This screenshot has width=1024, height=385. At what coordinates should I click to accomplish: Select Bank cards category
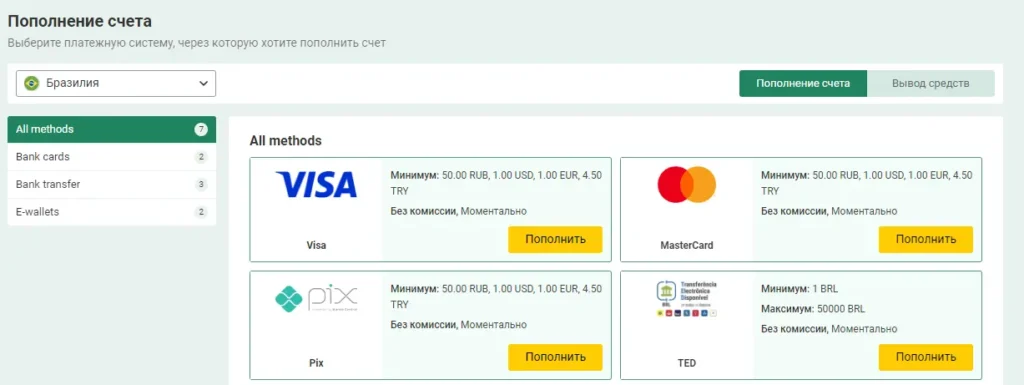coord(112,157)
